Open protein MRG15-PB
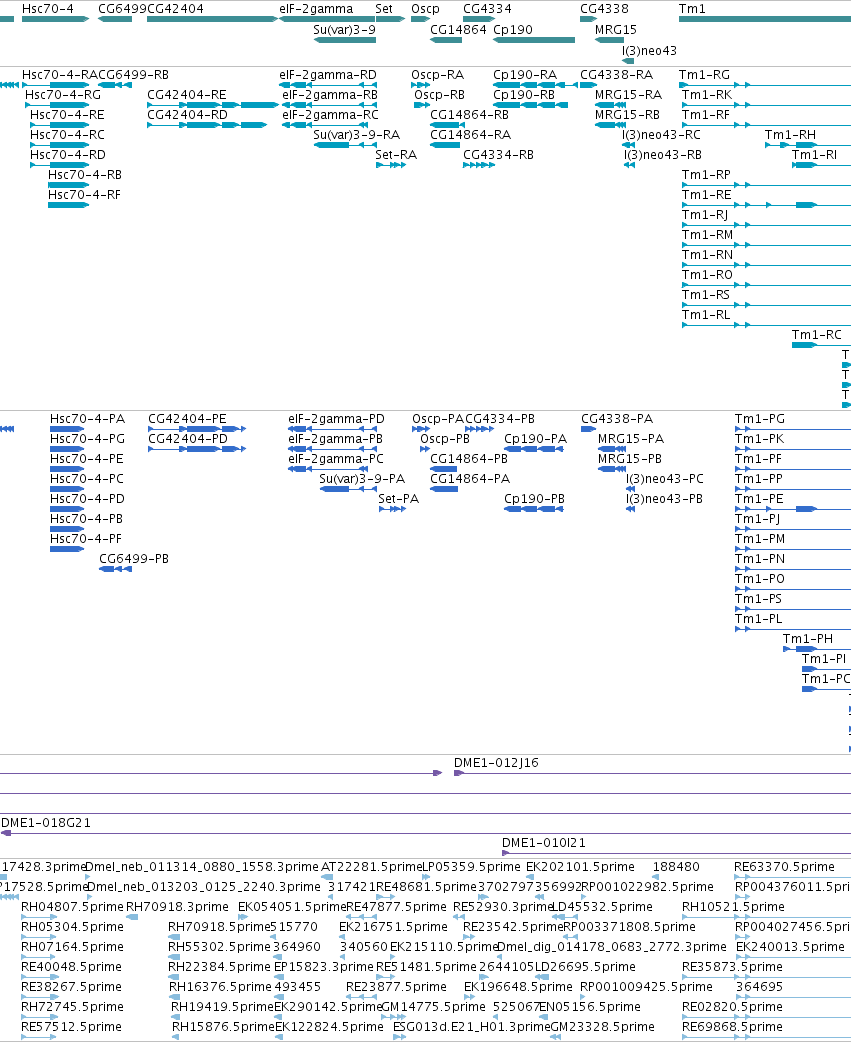 (630, 459)
